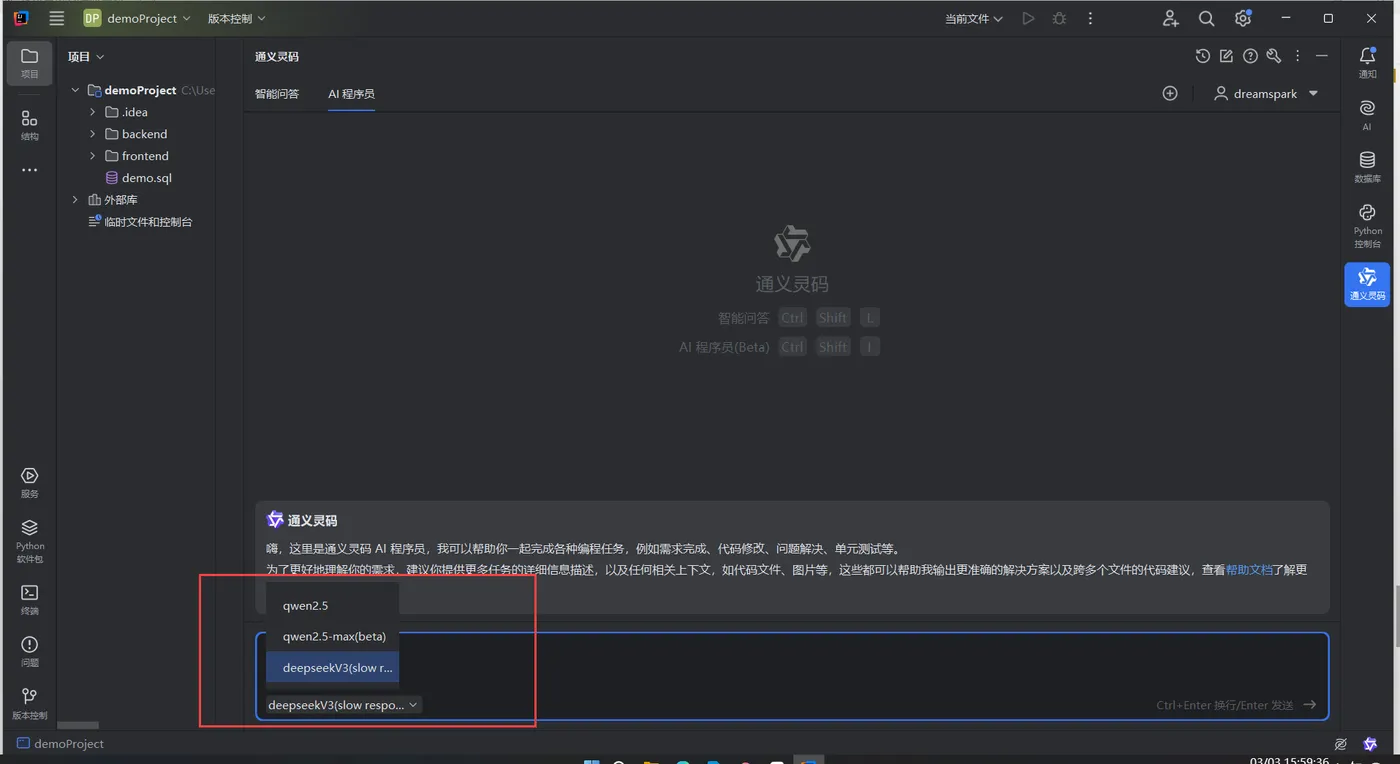The width and height of the screenshot is (1400, 764).
Task: Expand the backend folder
Action: click(93, 134)
